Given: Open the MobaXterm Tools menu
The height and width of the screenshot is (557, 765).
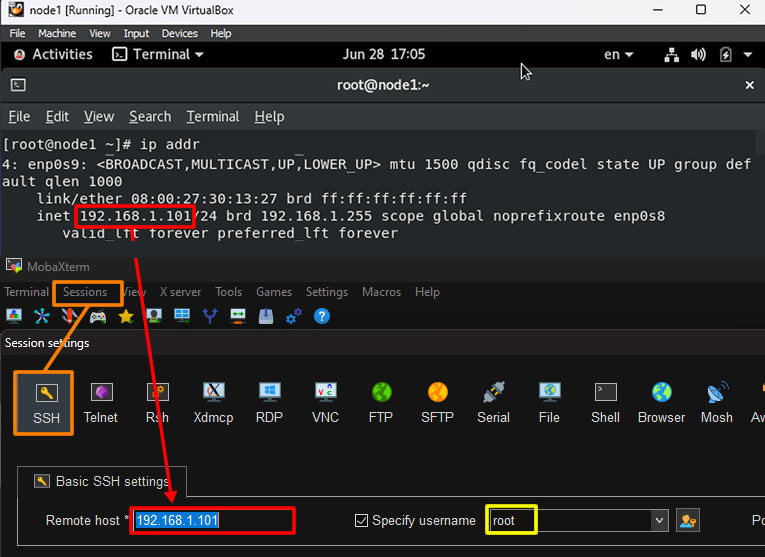Looking at the screenshot, I should [x=228, y=292].
